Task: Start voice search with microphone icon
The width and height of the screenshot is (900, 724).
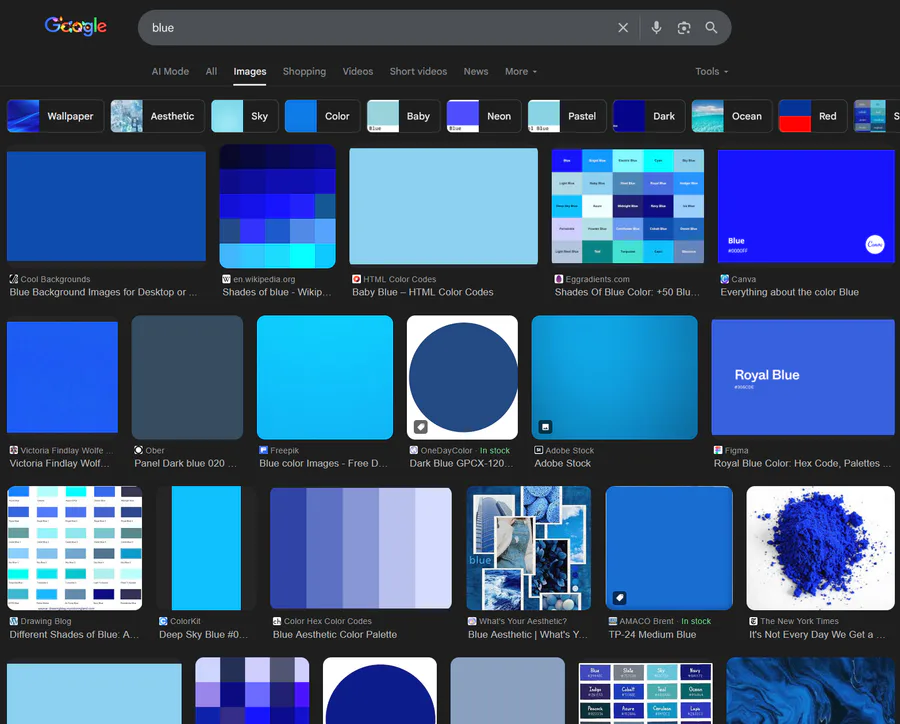Action: pyautogui.click(x=656, y=28)
